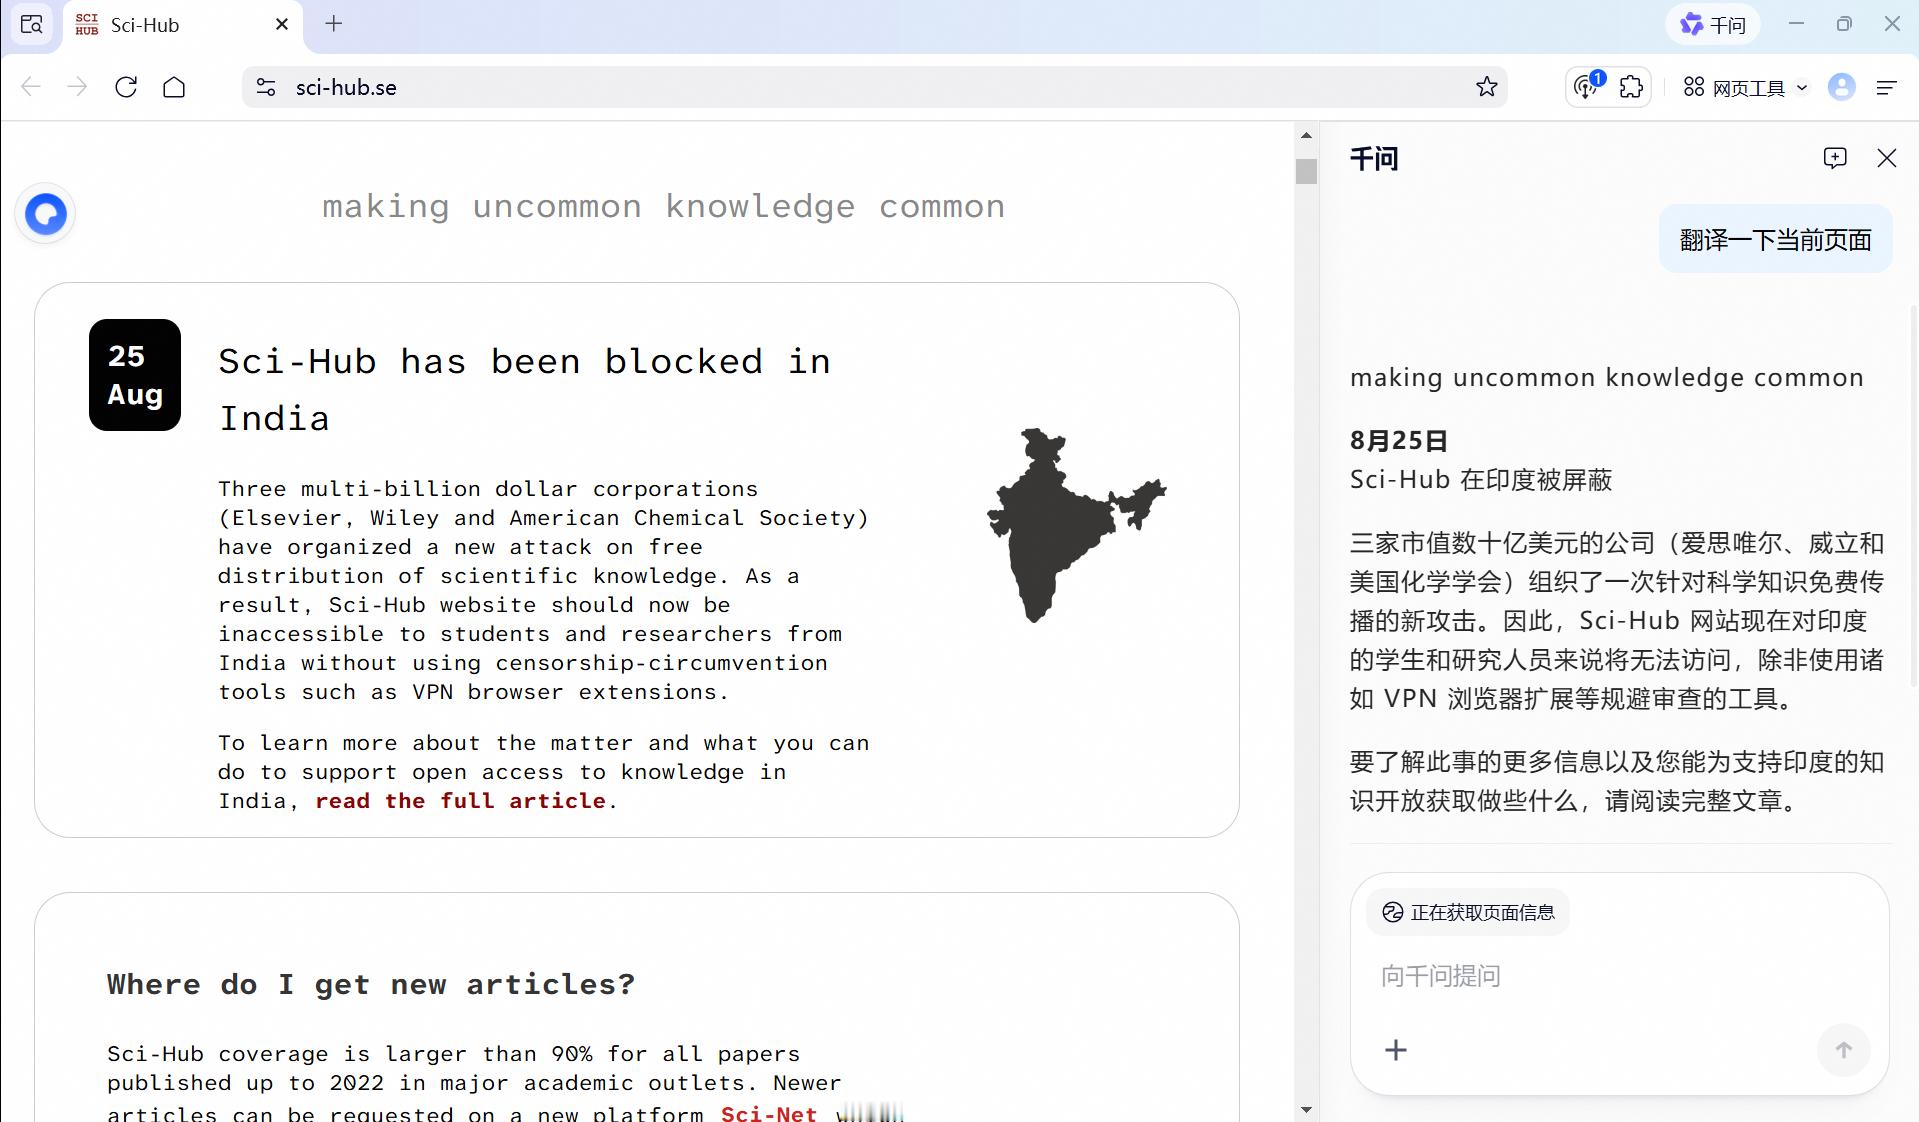Click the 正在获取页面信息 chip

(1468, 912)
